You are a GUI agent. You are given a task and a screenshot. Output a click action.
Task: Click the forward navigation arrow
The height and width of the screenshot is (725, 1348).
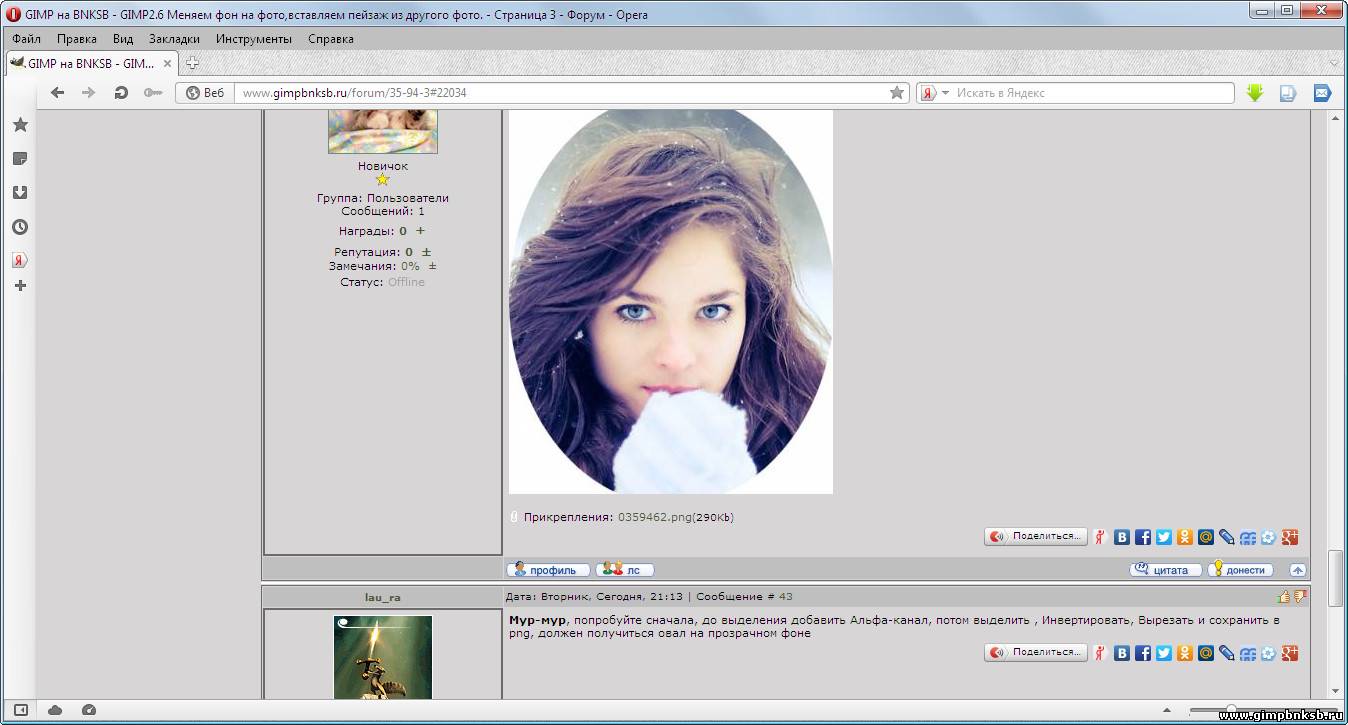88,93
